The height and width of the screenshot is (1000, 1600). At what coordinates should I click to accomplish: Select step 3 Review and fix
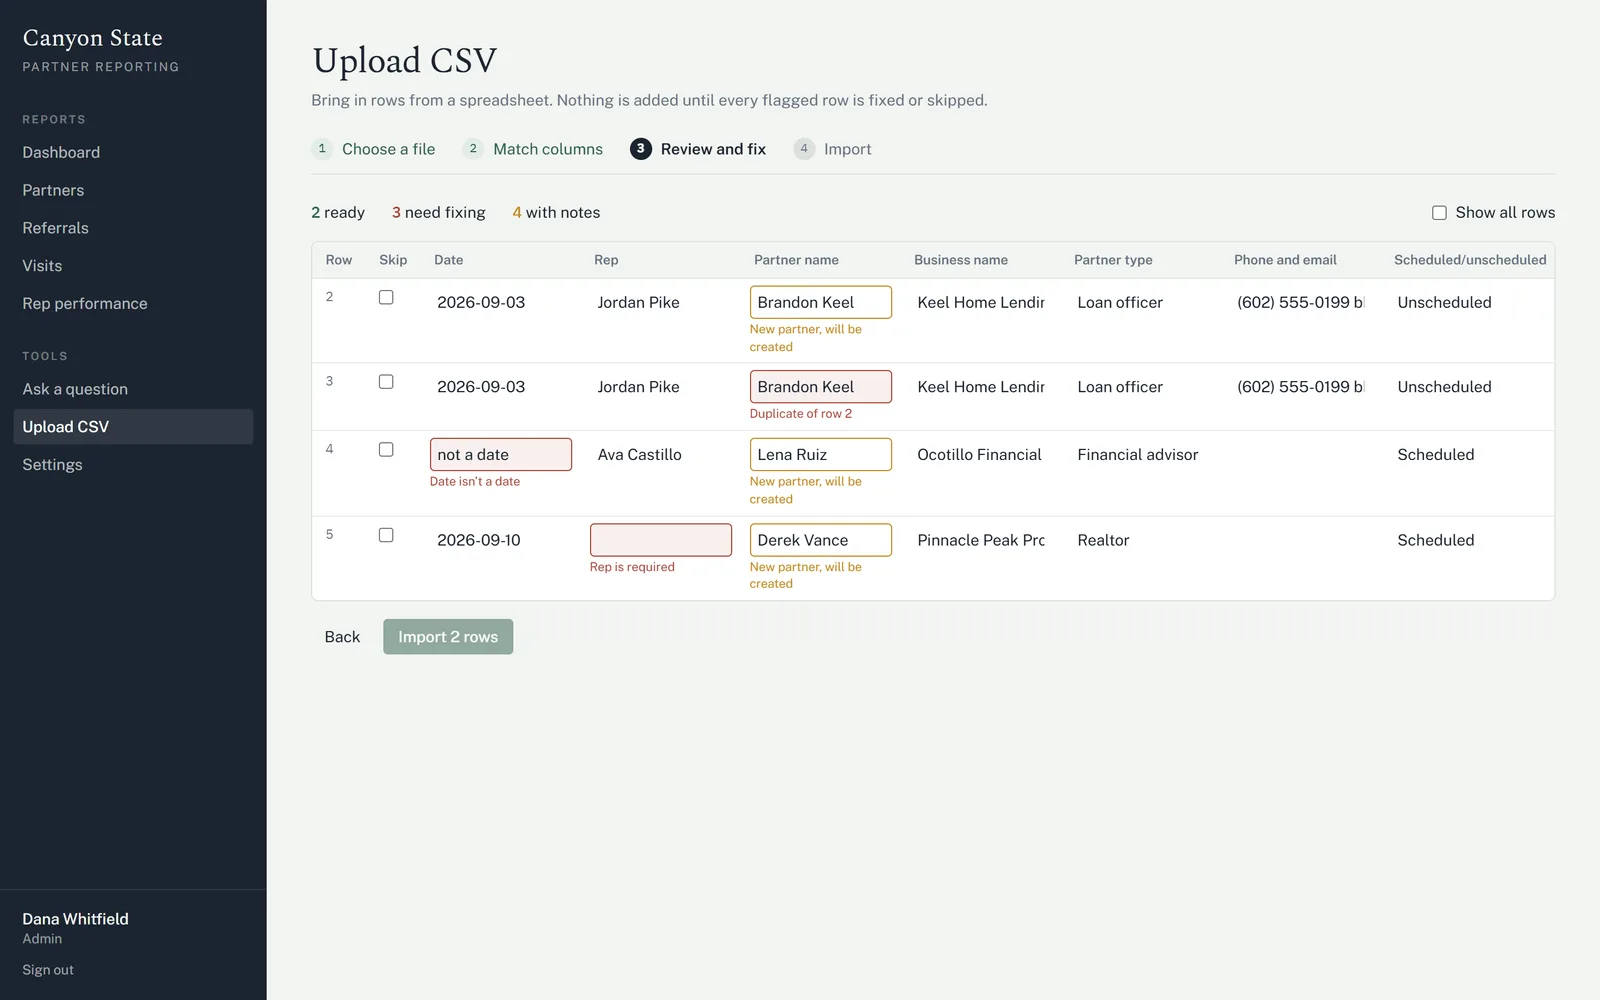coord(698,149)
